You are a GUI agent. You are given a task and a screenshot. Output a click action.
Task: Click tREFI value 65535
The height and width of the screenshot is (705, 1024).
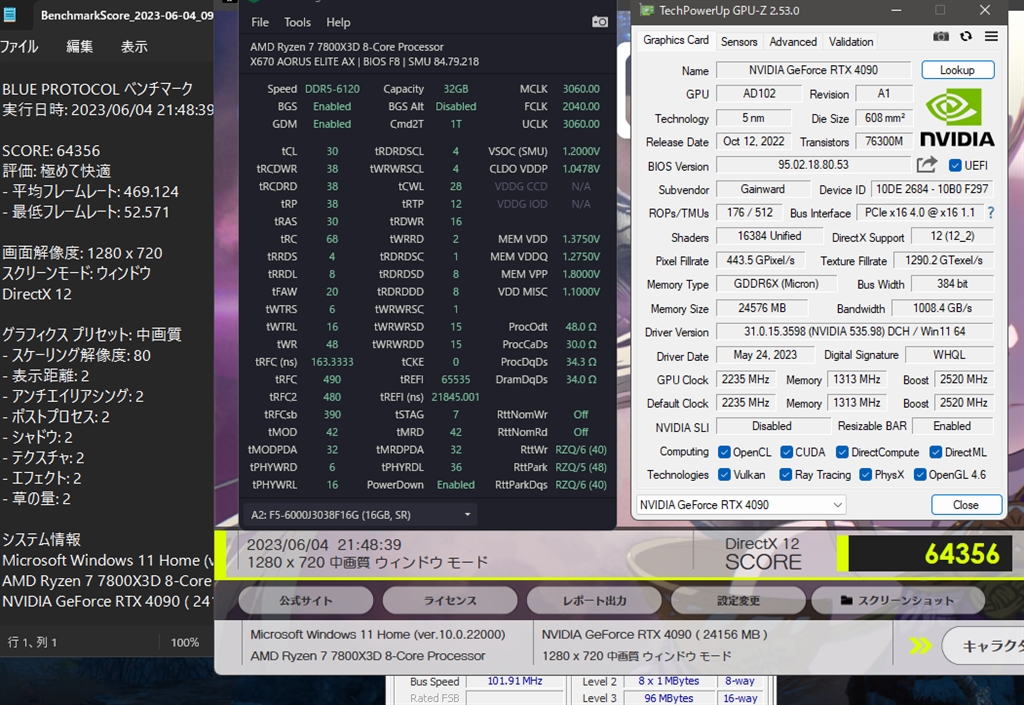[455, 379]
